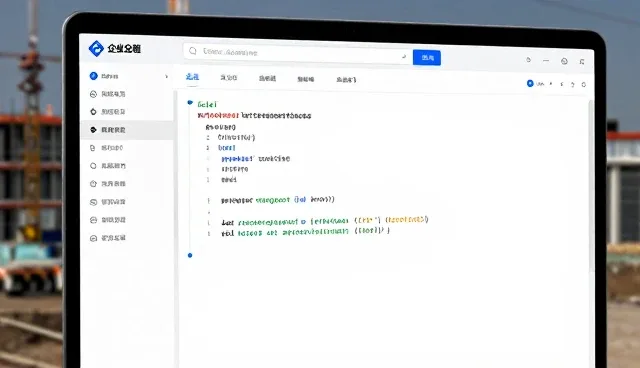Toggle the blue dot below the code block
Screen dimensions: 640x368
tap(190, 255)
